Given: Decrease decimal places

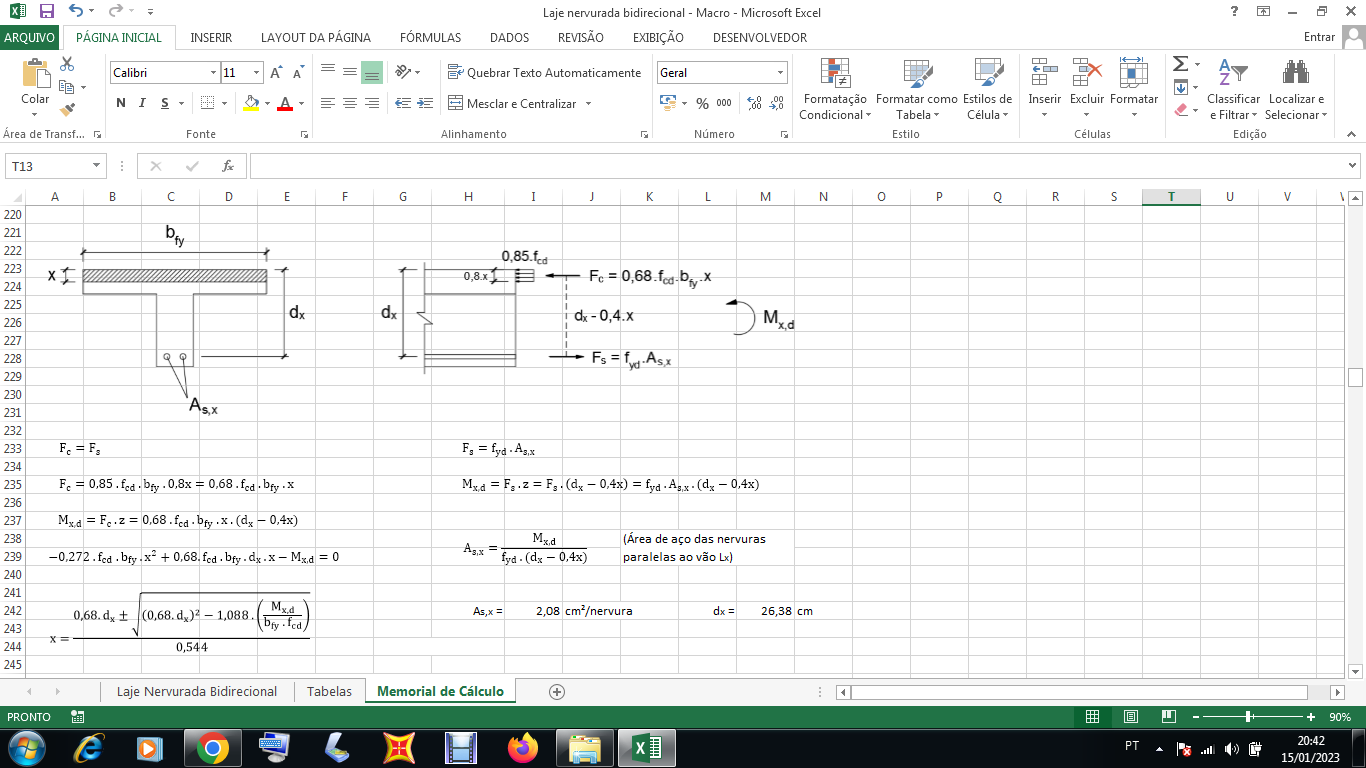Looking at the screenshot, I should pyautogui.click(x=777, y=103).
